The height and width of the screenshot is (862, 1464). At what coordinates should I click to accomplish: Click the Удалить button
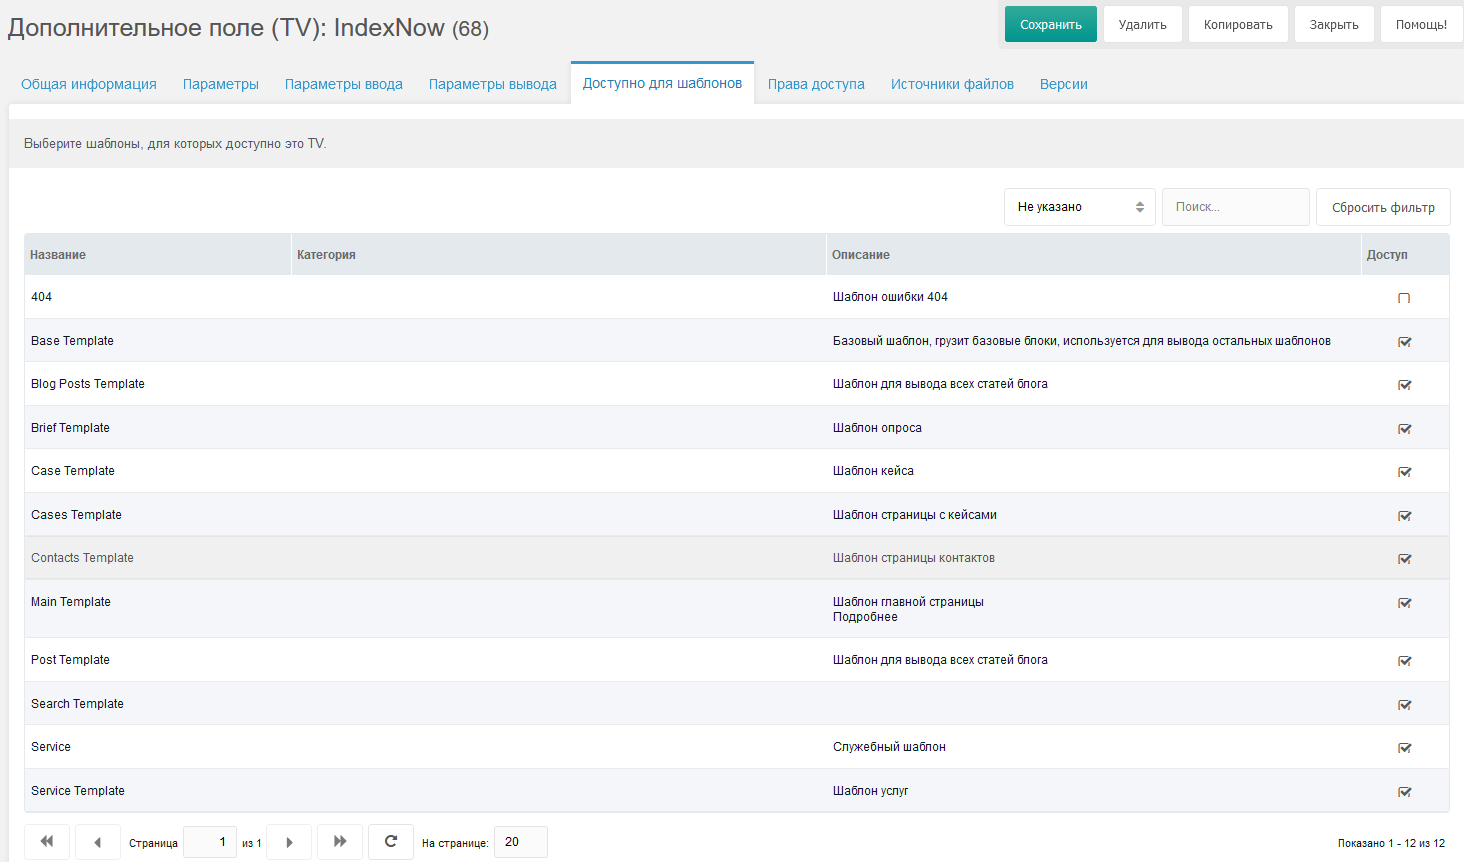(x=1143, y=24)
